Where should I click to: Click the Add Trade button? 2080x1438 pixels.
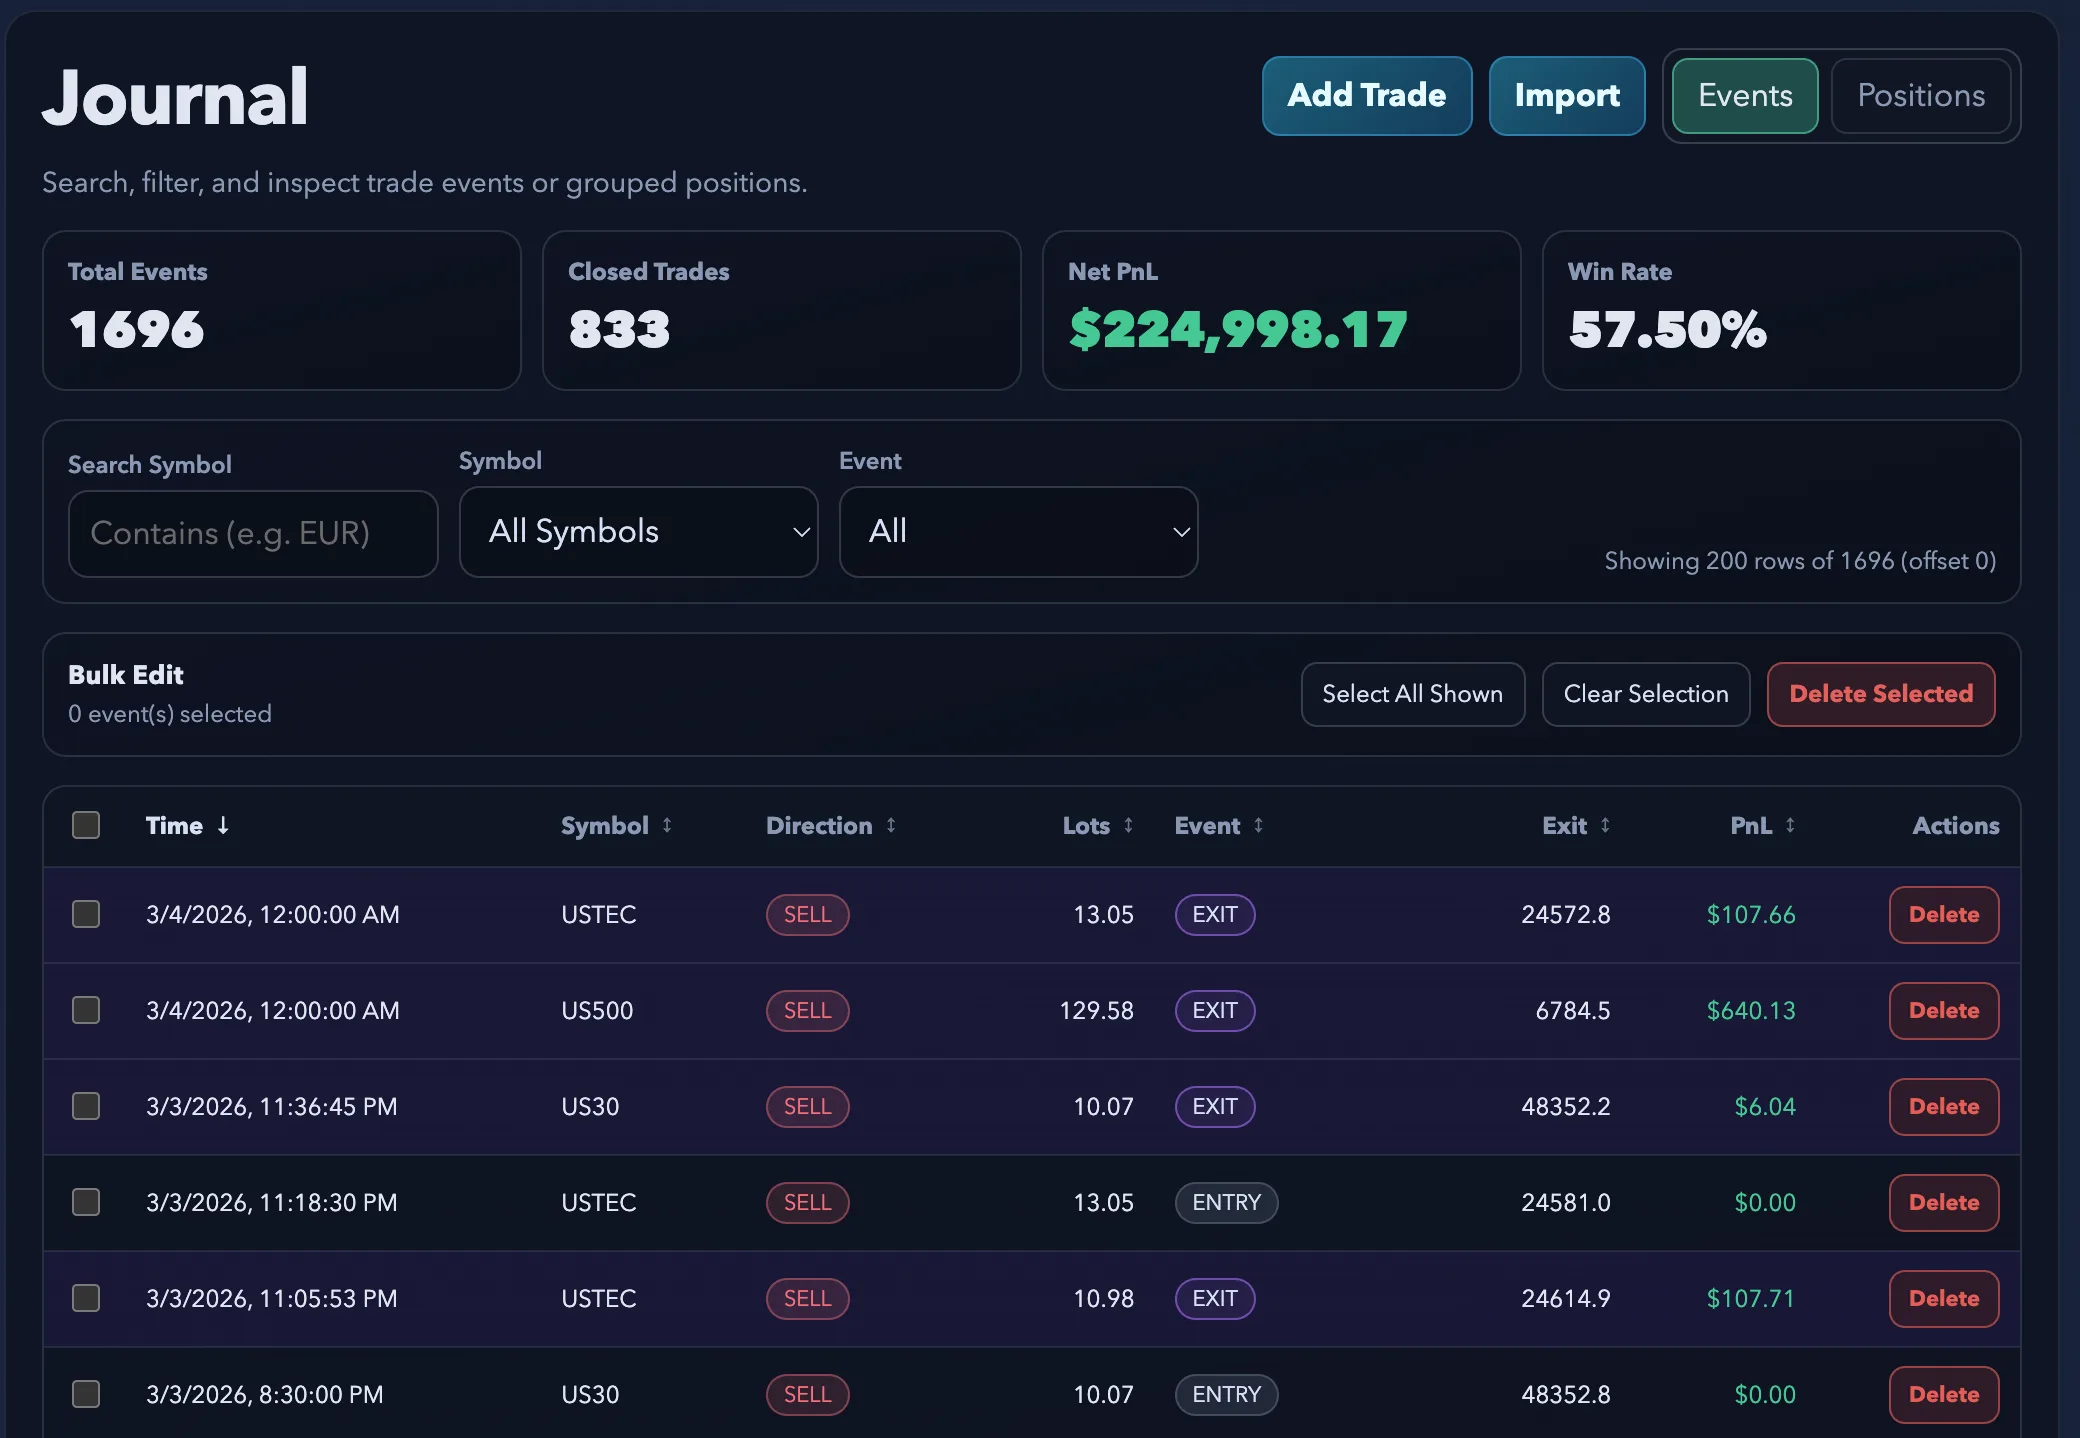(x=1366, y=95)
